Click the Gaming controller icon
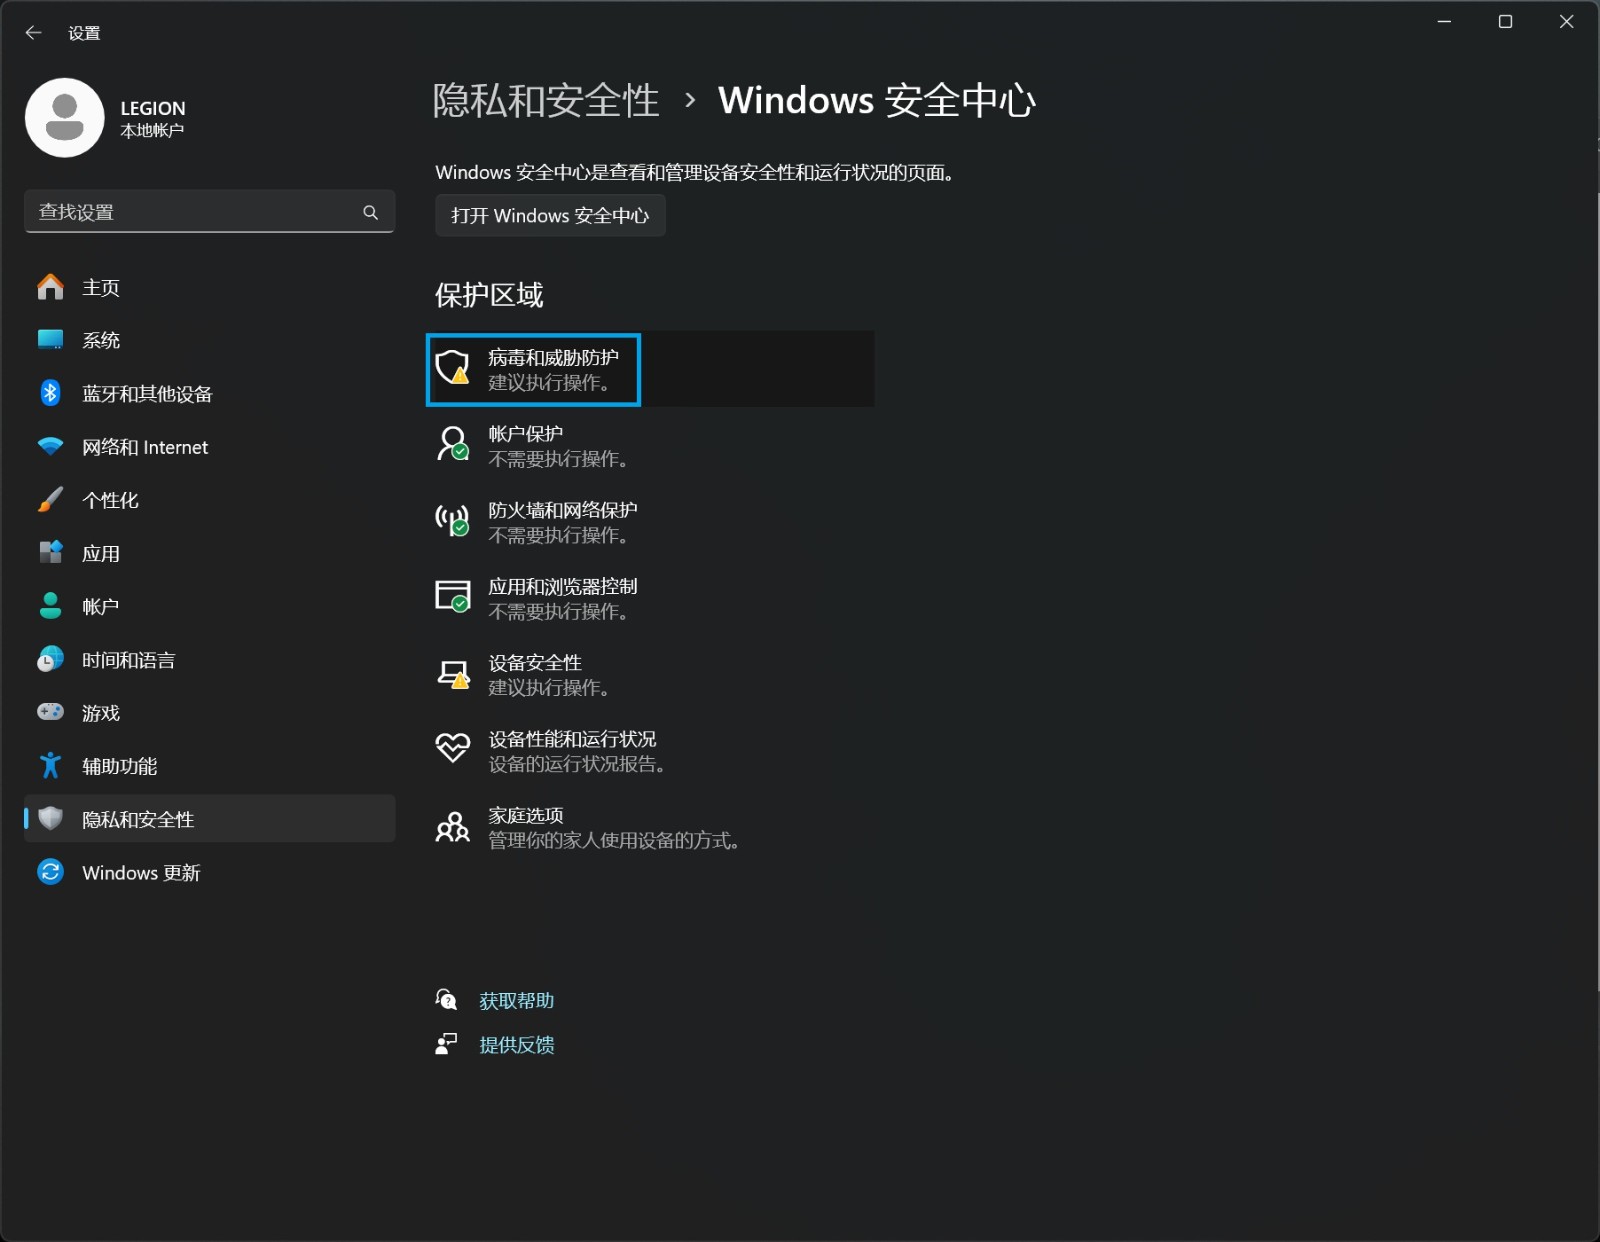This screenshot has height=1242, width=1600. click(50, 712)
